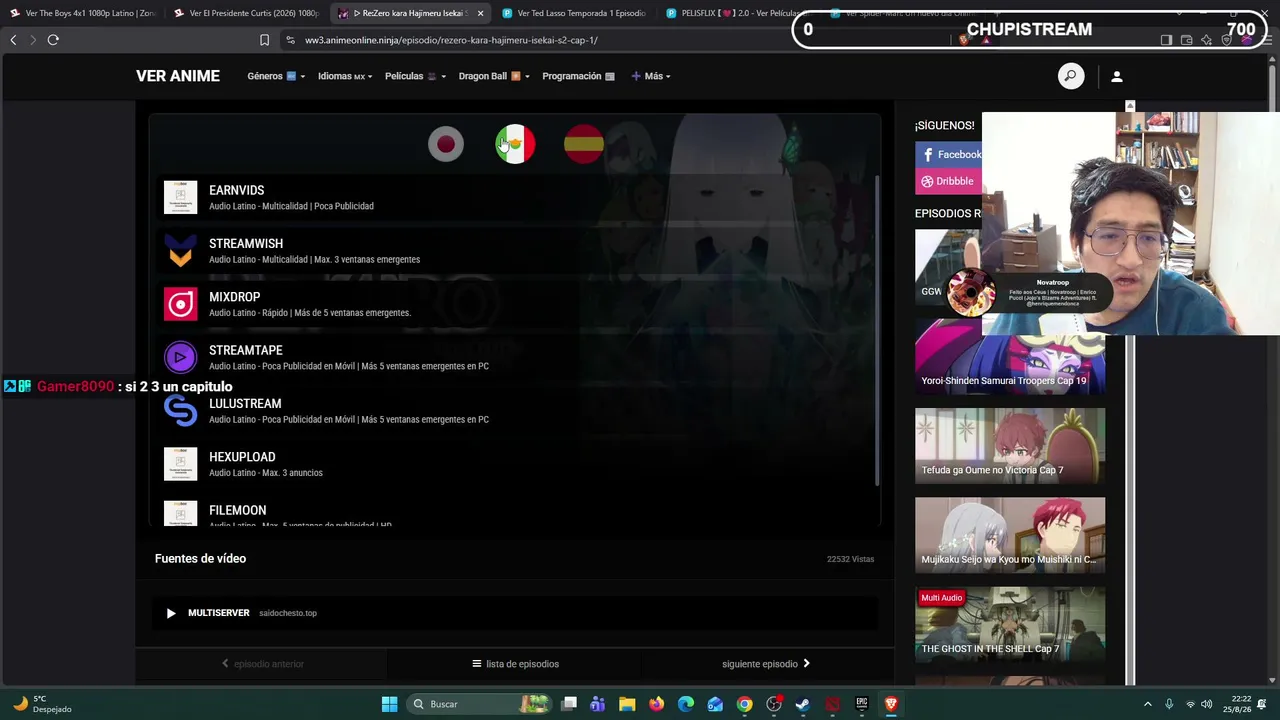Open the Programación menu item

[579, 76]
